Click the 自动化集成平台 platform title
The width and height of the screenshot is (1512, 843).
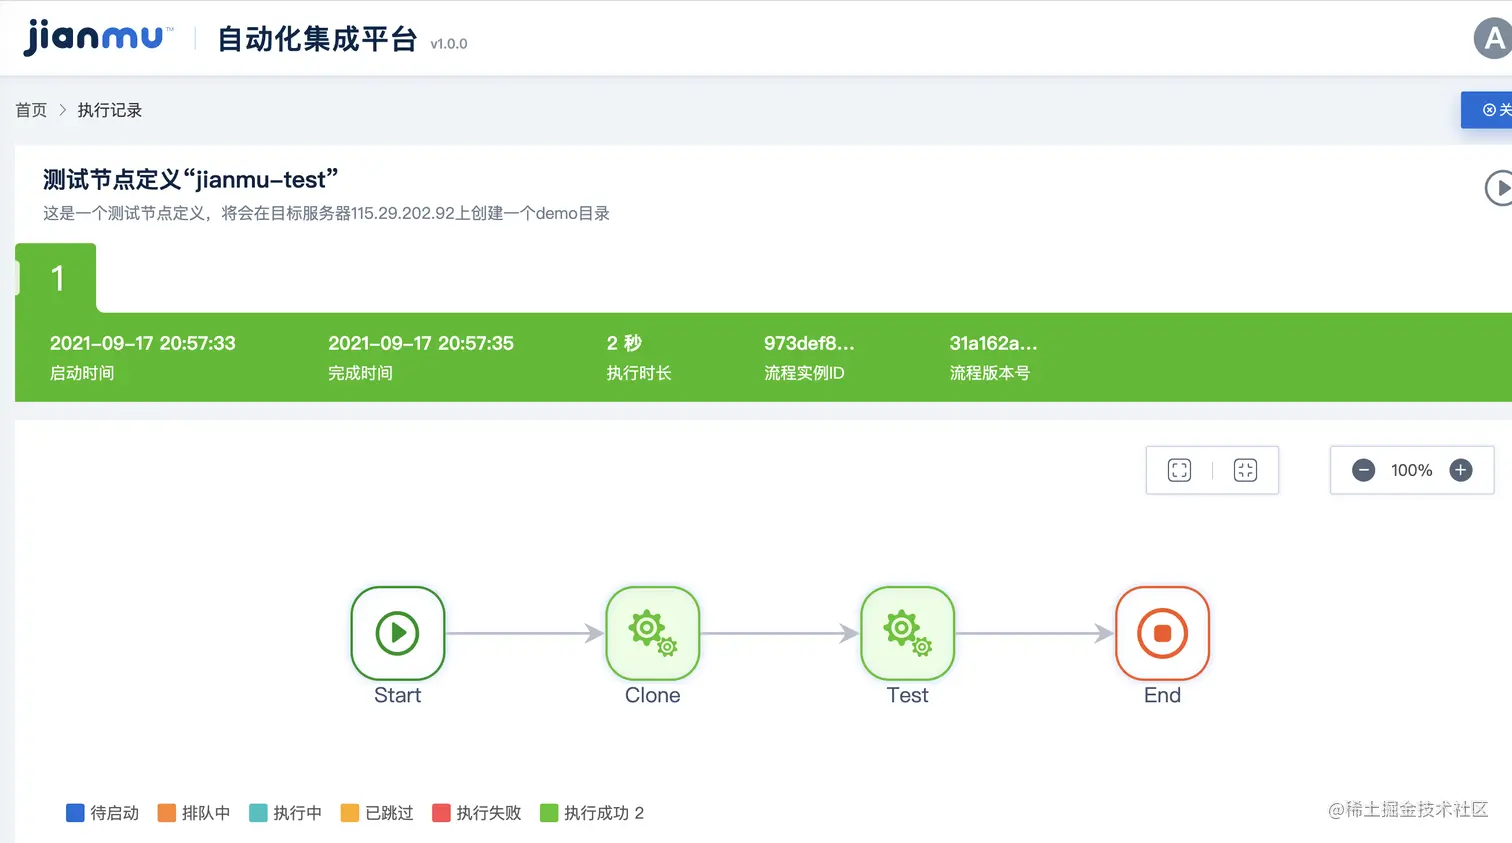317,39
